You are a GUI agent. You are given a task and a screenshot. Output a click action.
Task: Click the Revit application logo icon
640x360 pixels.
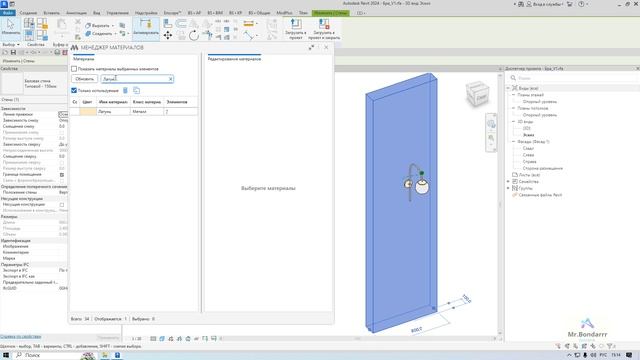[x=3, y=4]
